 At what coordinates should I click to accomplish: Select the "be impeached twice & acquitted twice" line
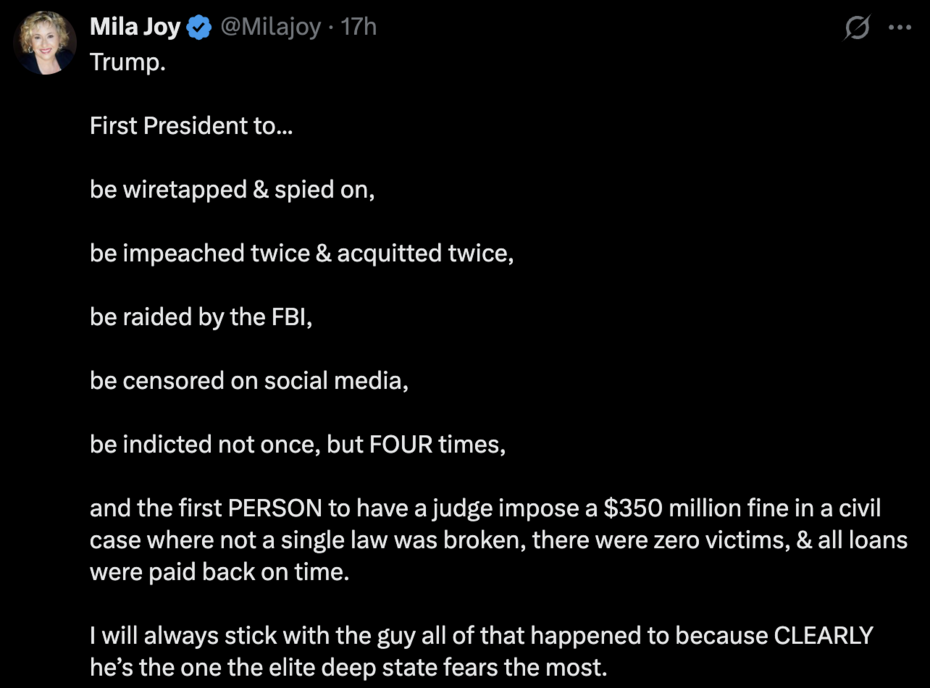coord(301,253)
